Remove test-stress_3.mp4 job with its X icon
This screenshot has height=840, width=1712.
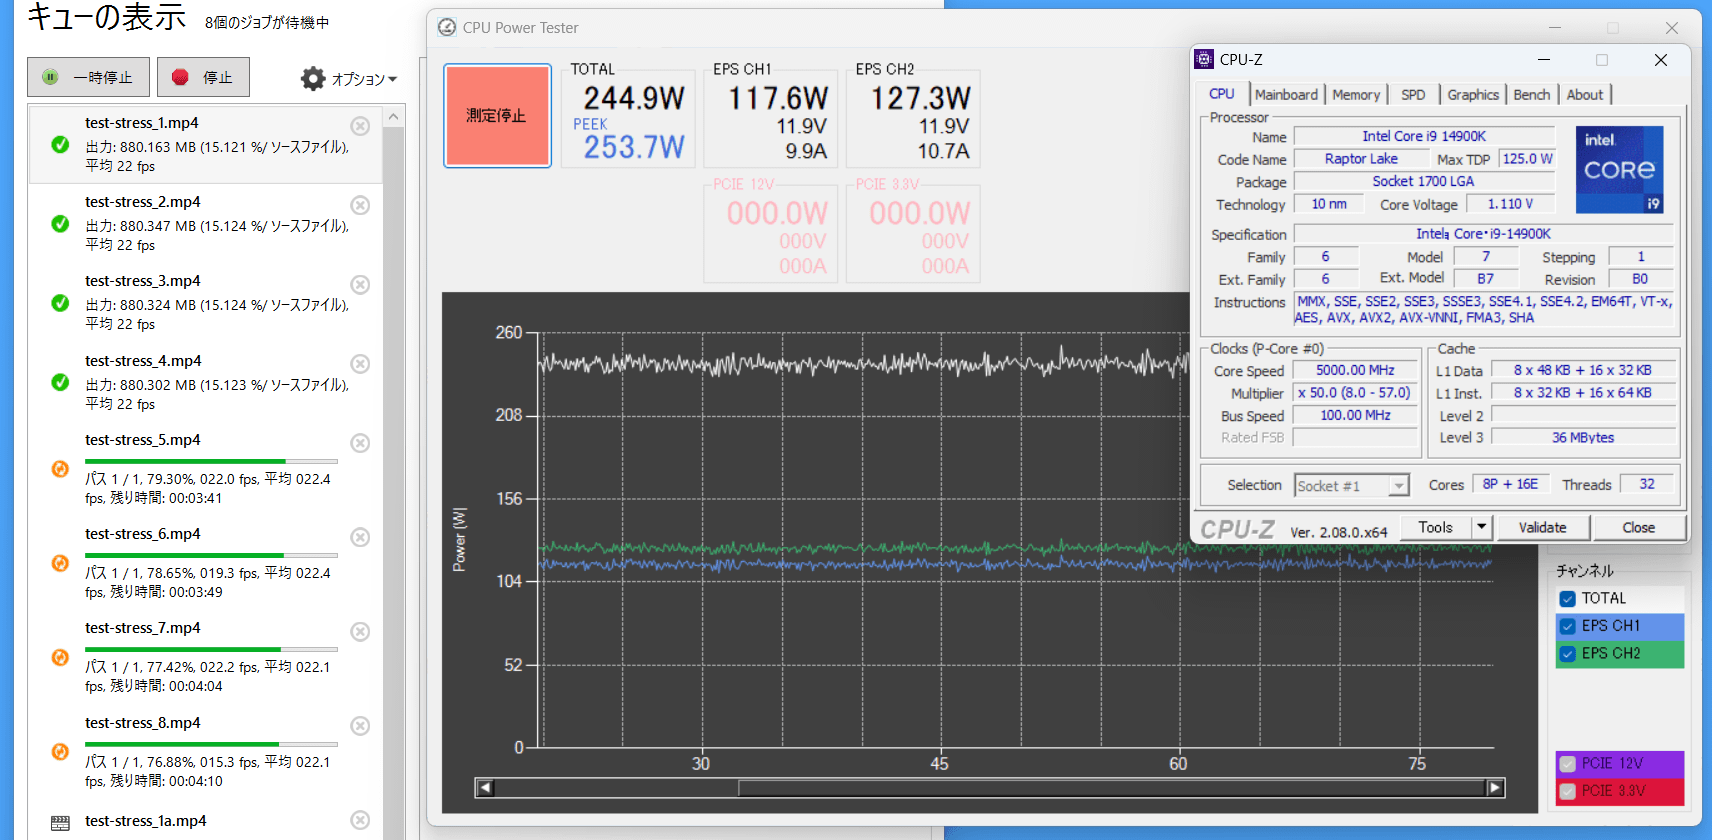(x=360, y=285)
